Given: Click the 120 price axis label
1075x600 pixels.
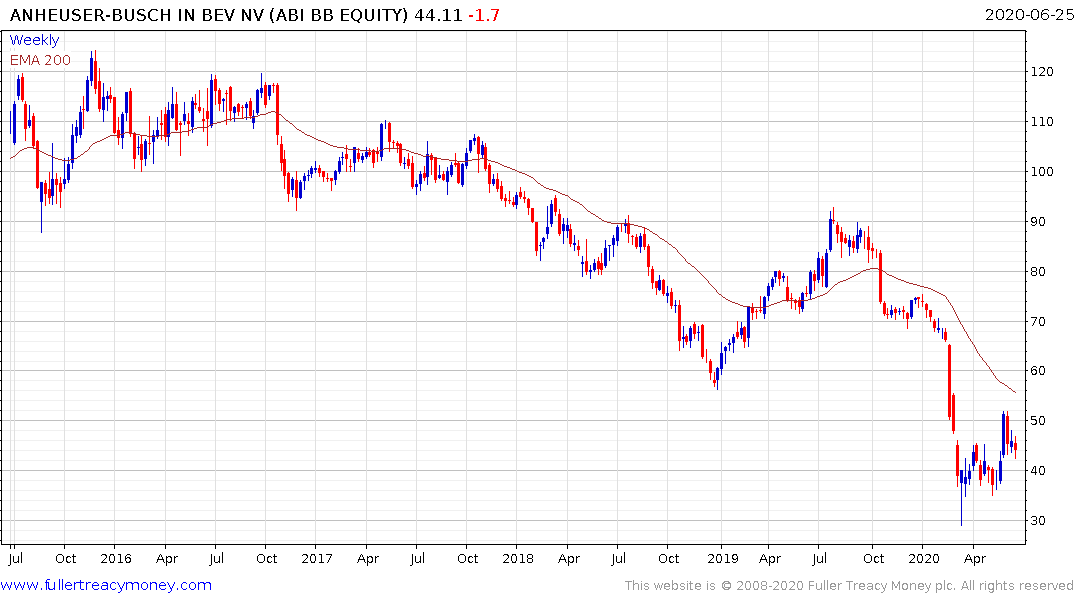Looking at the screenshot, I should (1041, 71).
